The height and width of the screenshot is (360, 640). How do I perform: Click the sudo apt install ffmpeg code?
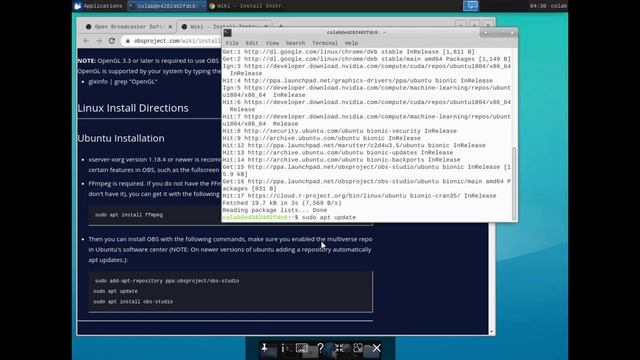tap(129, 215)
